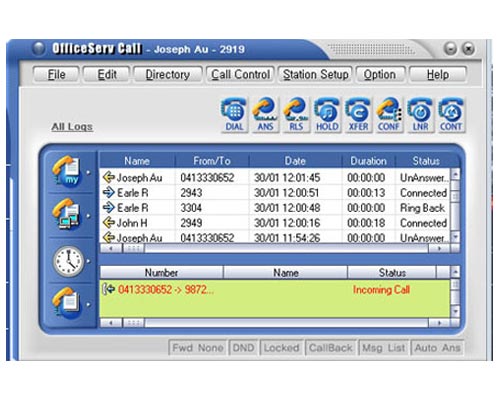Release the call using RLS icon
The width and height of the screenshot is (500, 400).
click(296, 115)
